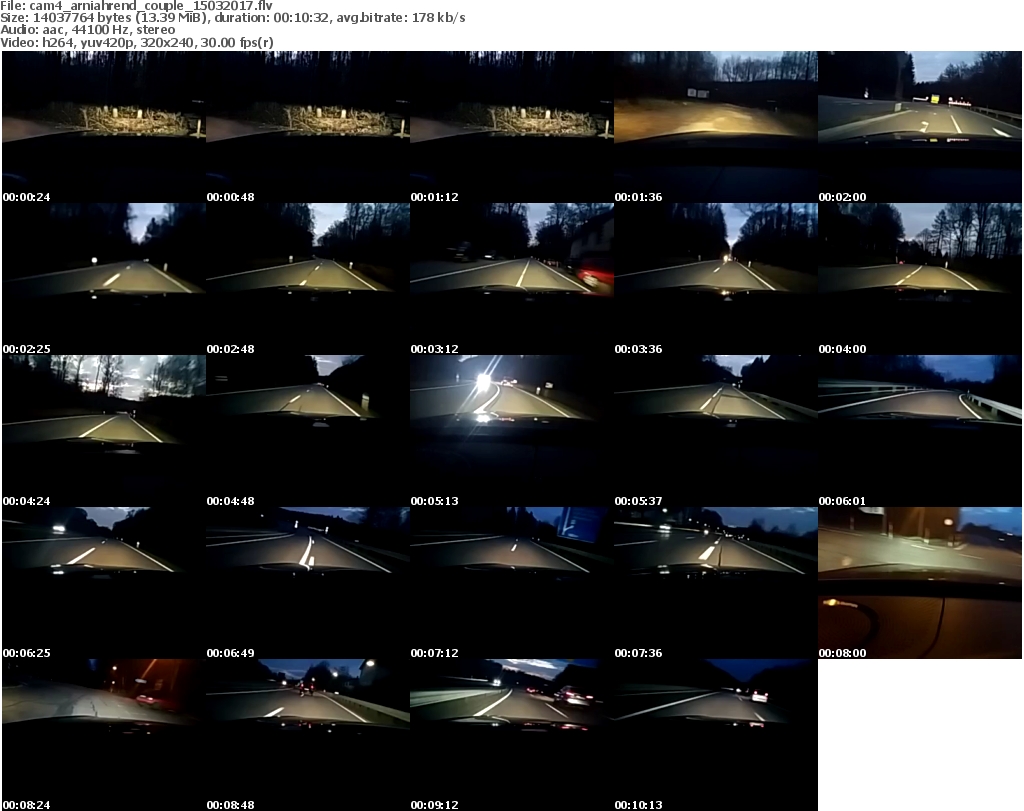Select the thumbnail frame at 00:08:48
The width and height of the screenshot is (1024, 811).
308,735
